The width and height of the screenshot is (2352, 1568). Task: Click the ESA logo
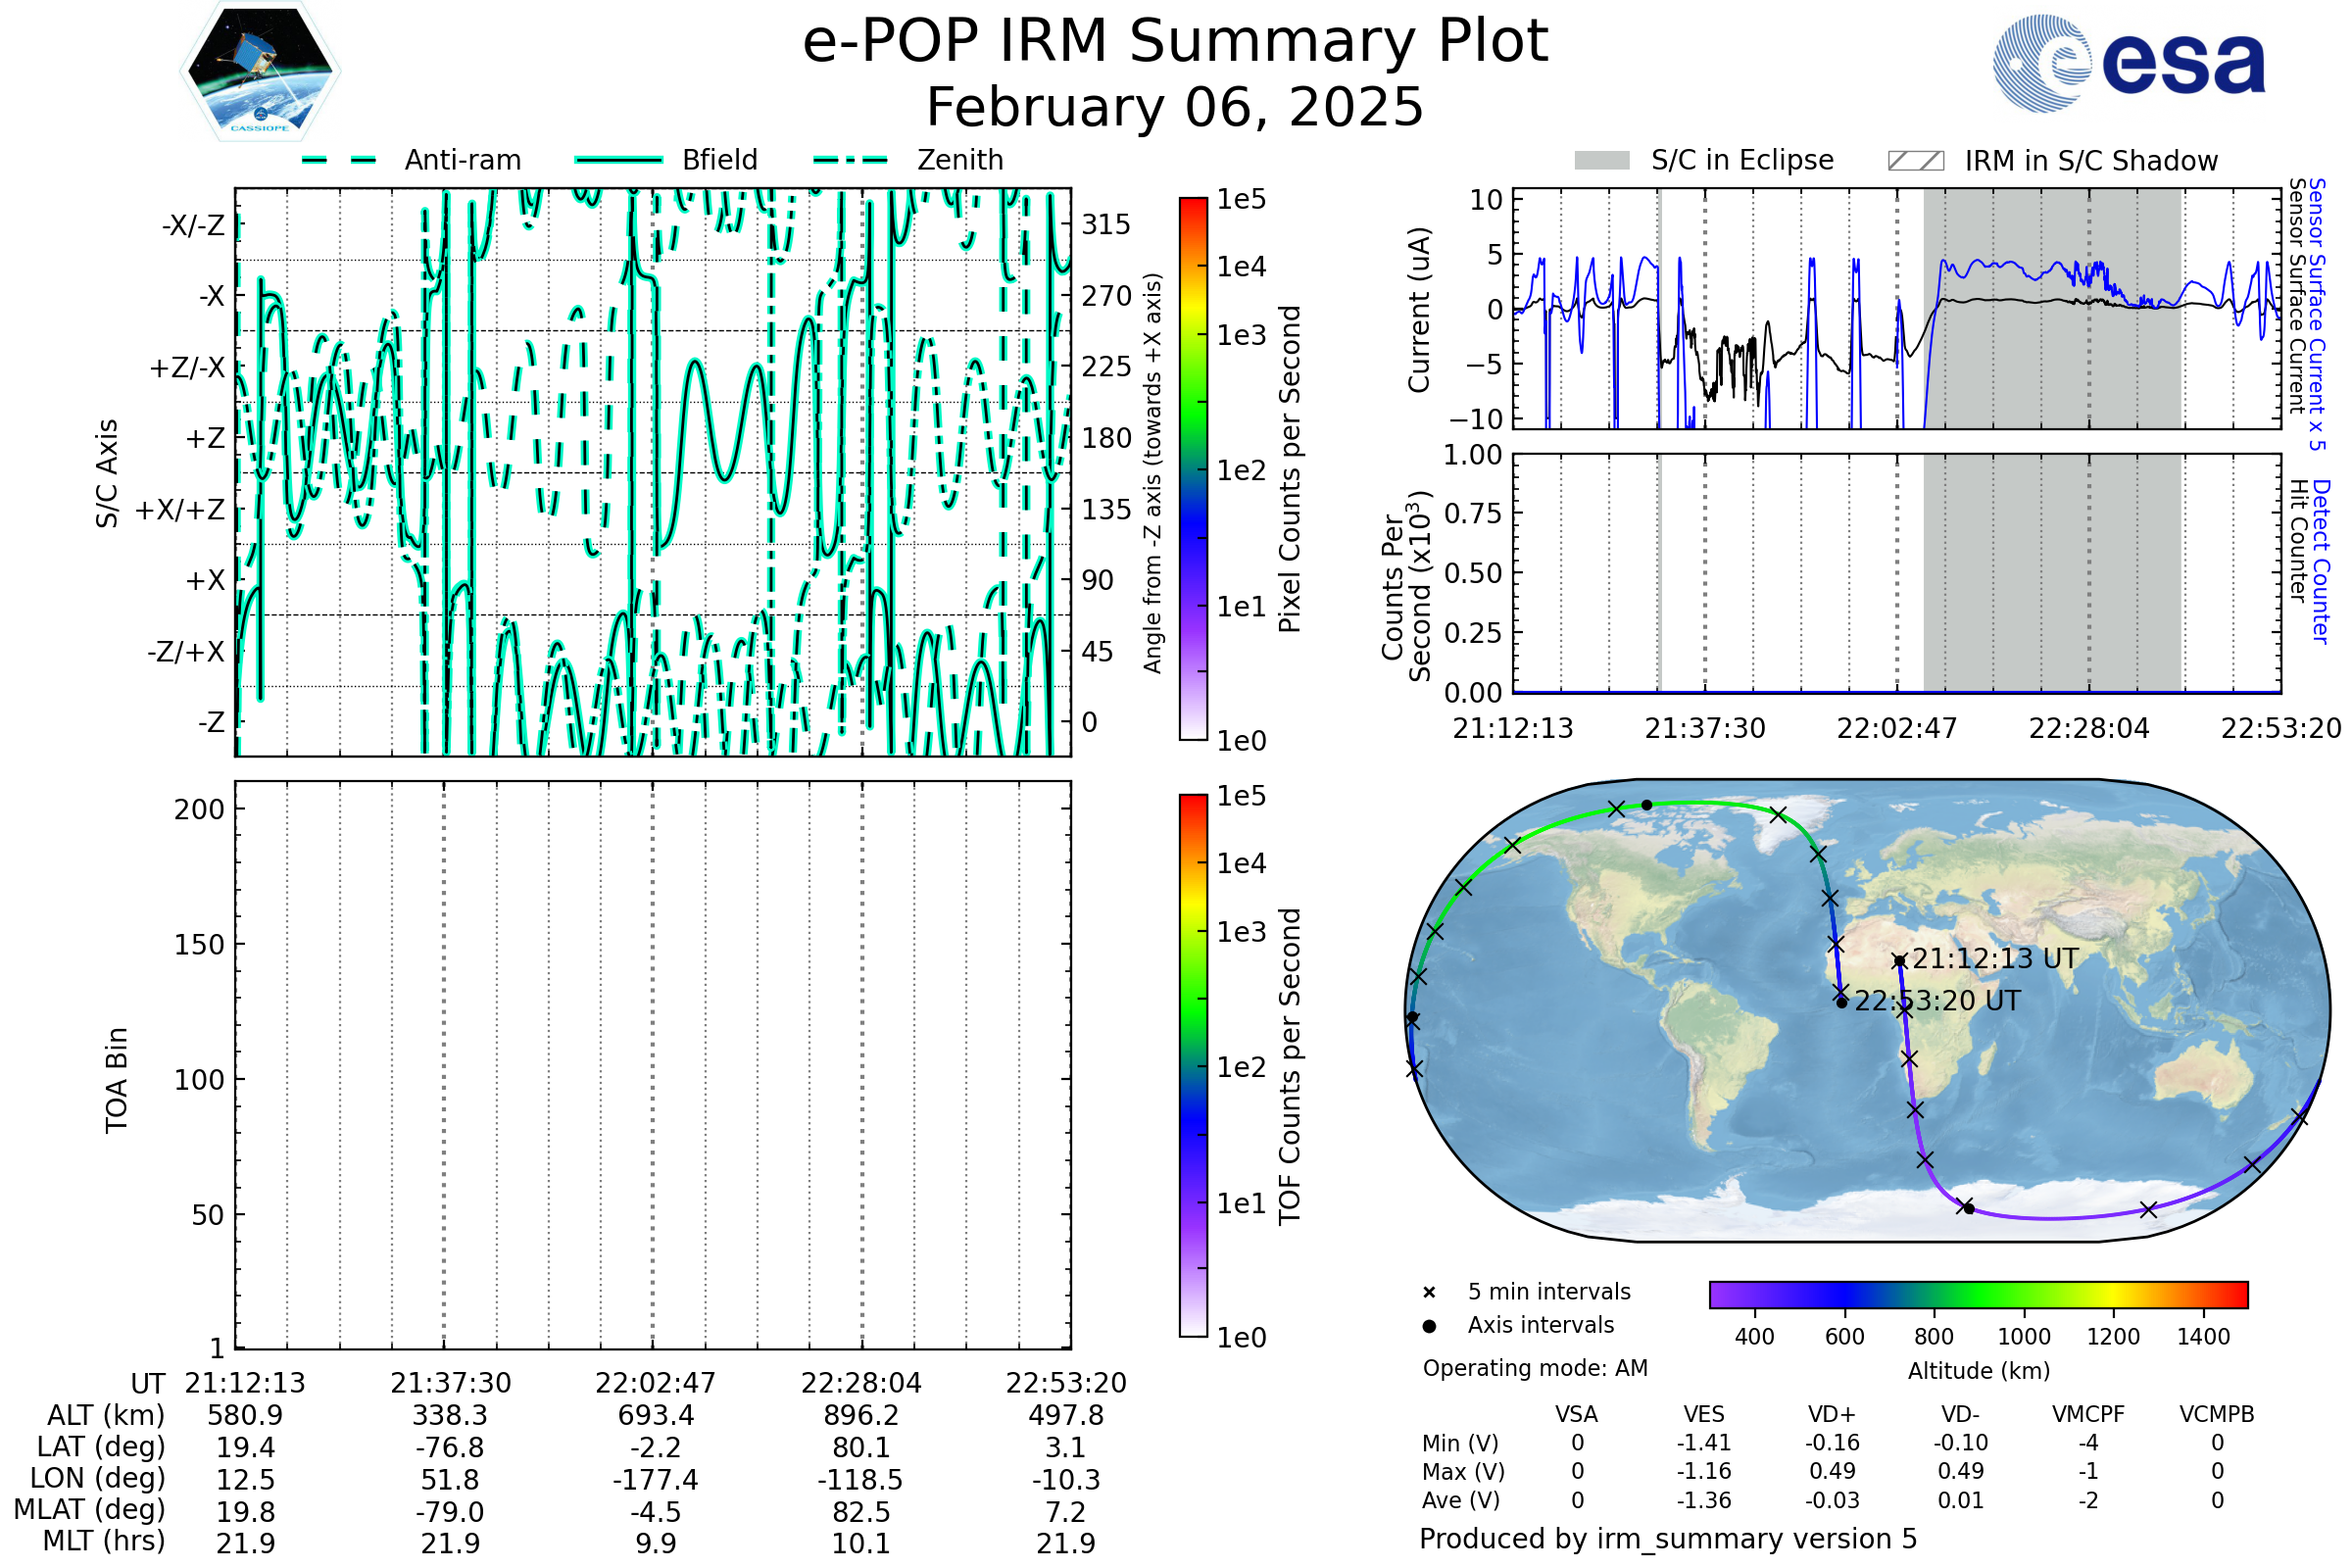[x=2129, y=64]
